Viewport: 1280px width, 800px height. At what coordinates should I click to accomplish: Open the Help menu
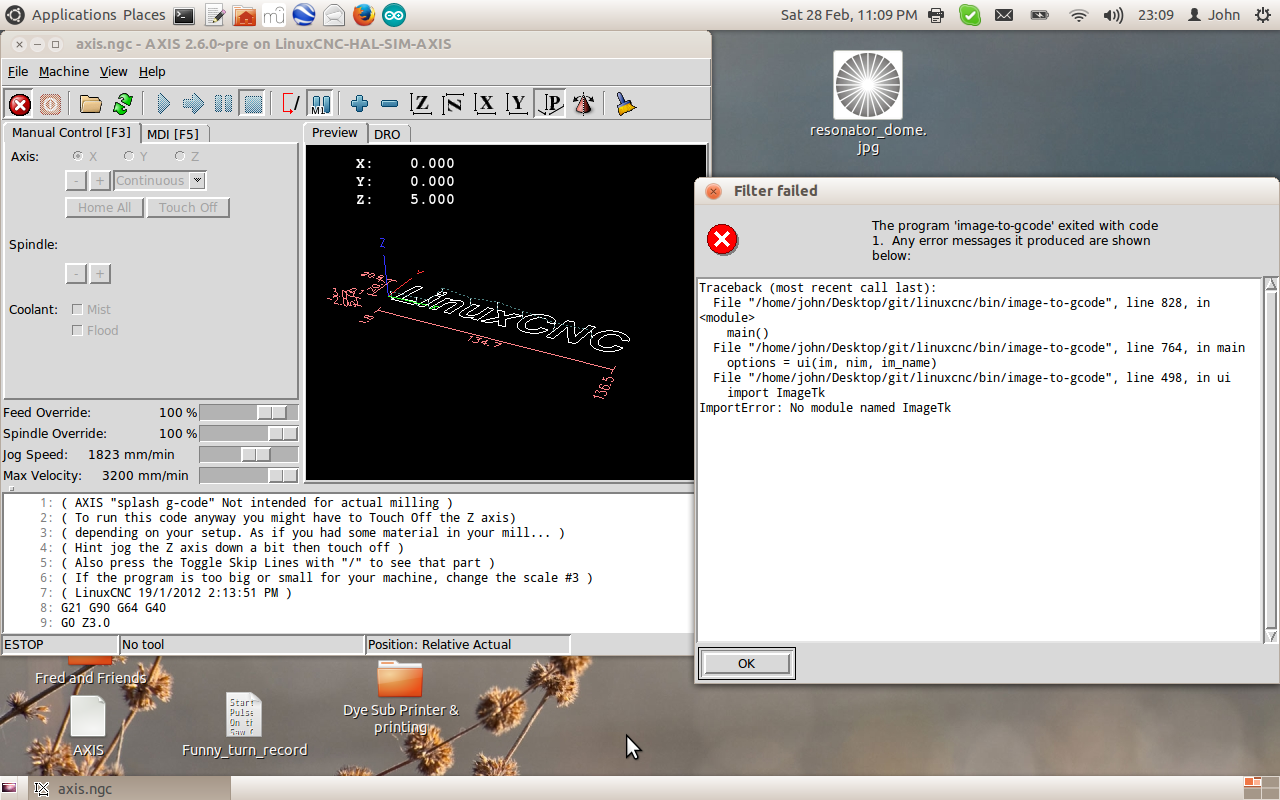tap(152, 72)
